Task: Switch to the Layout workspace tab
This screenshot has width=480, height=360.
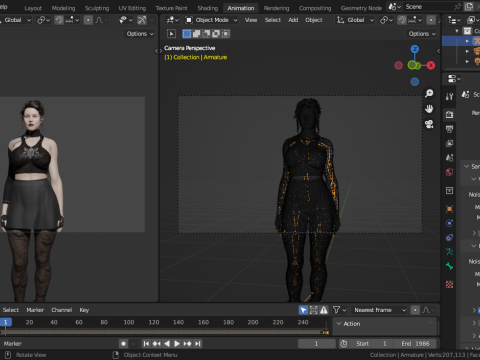Action: click(33, 8)
